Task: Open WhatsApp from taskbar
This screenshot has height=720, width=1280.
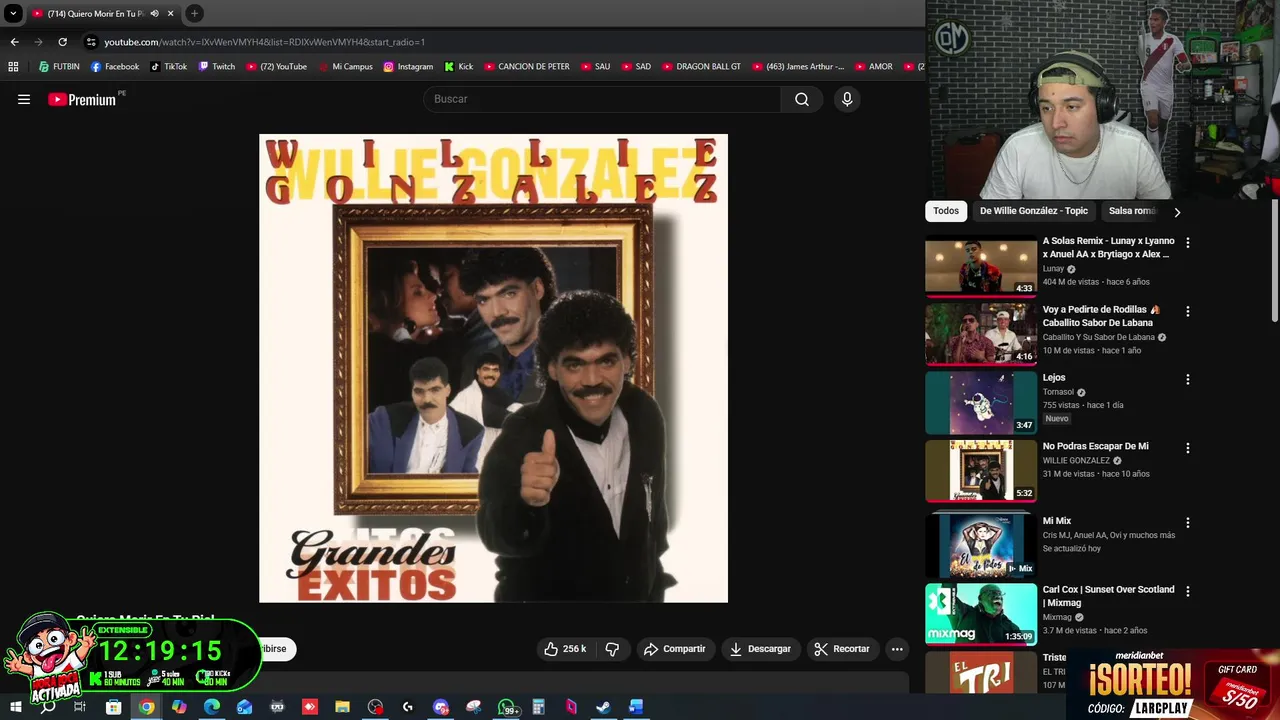Action: tap(507, 707)
